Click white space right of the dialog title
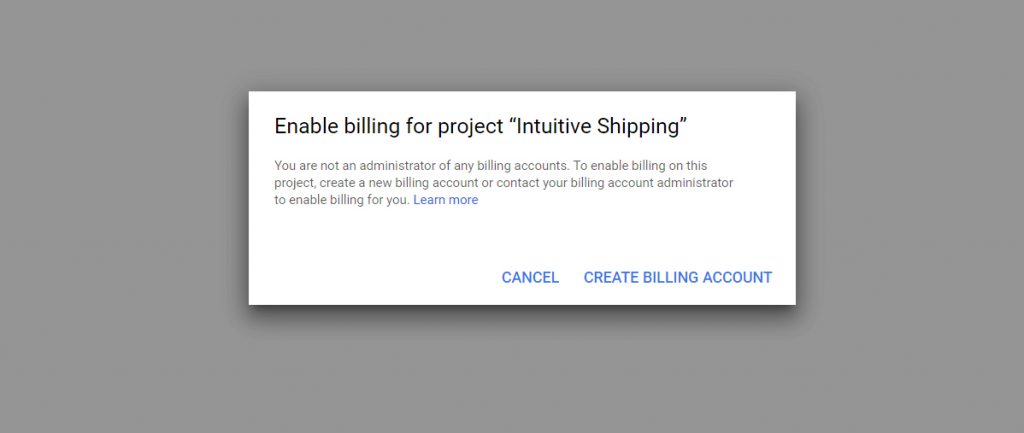The image size is (1024, 433). [741, 127]
